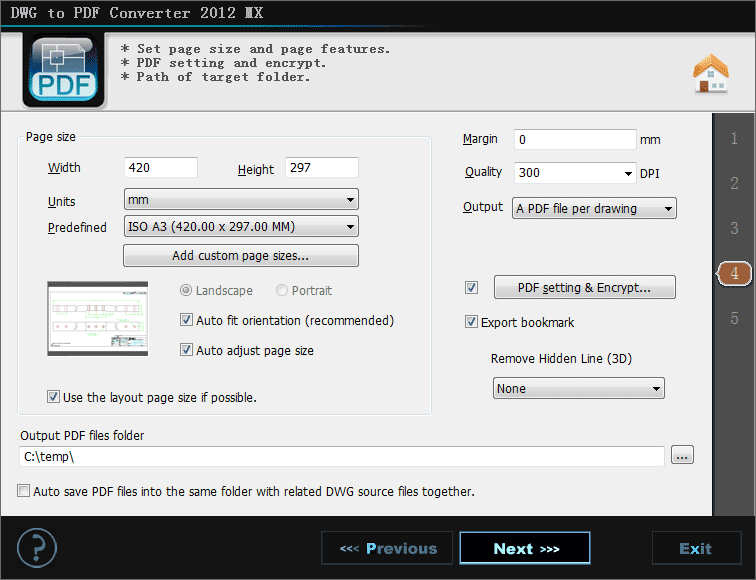Go to step 2 in sidebar

point(734,183)
